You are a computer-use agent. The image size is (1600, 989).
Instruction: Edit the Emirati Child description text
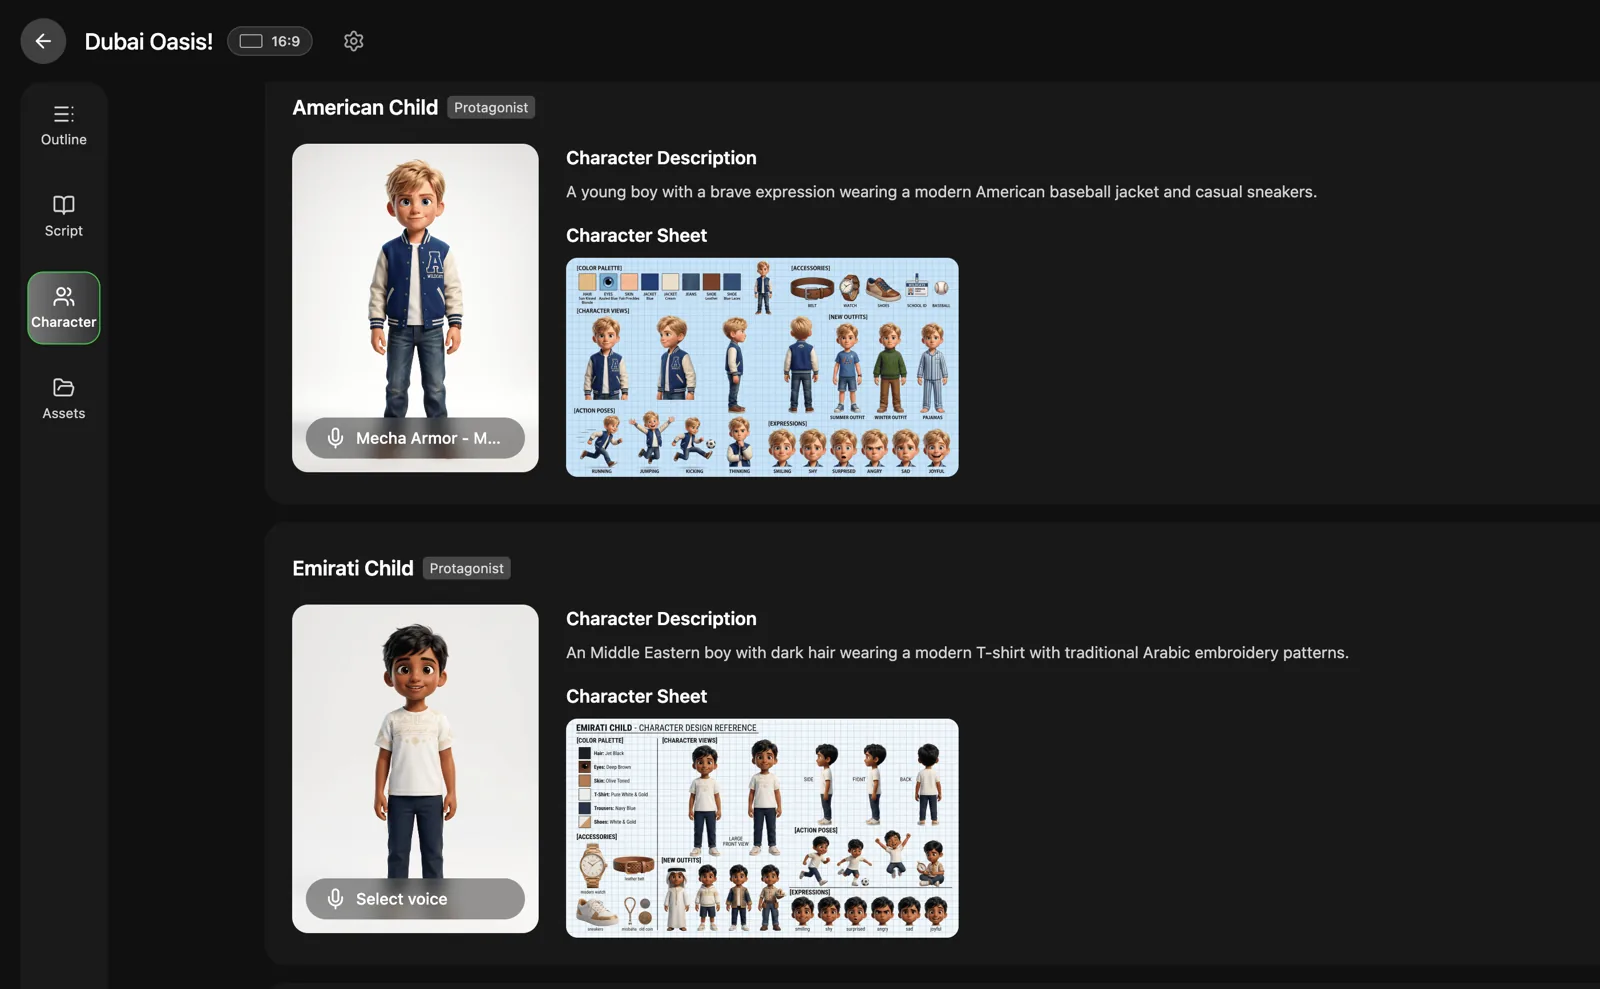coord(956,653)
